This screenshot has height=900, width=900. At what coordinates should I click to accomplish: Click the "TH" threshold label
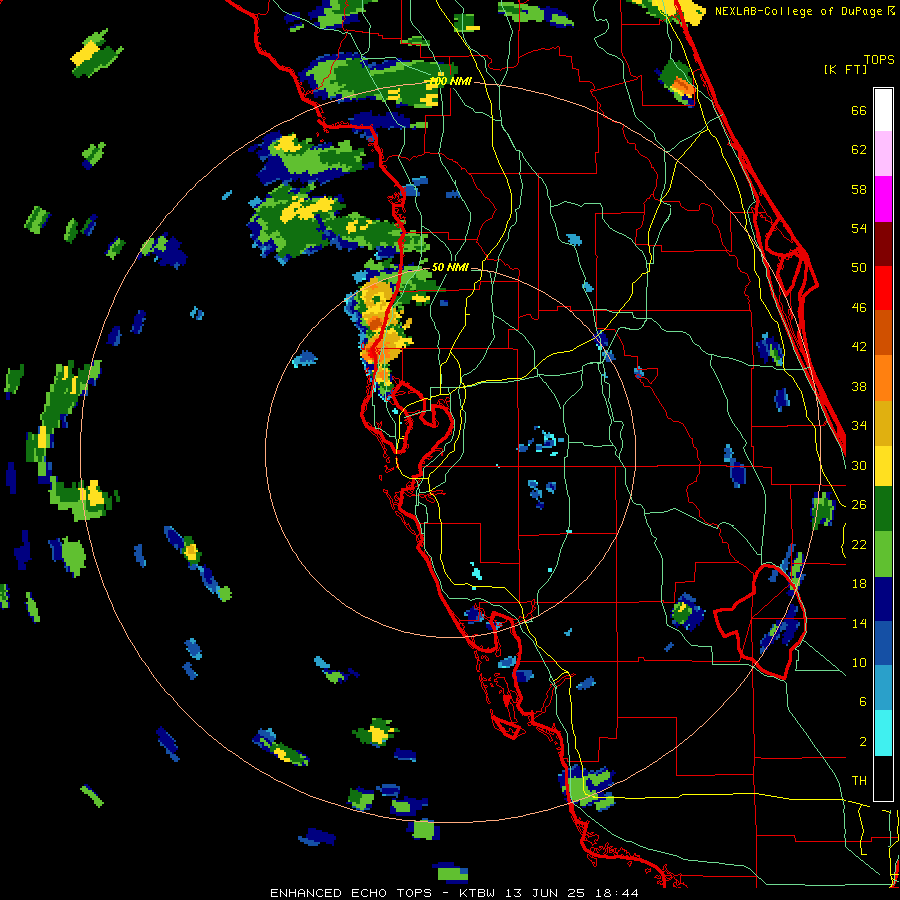859,781
